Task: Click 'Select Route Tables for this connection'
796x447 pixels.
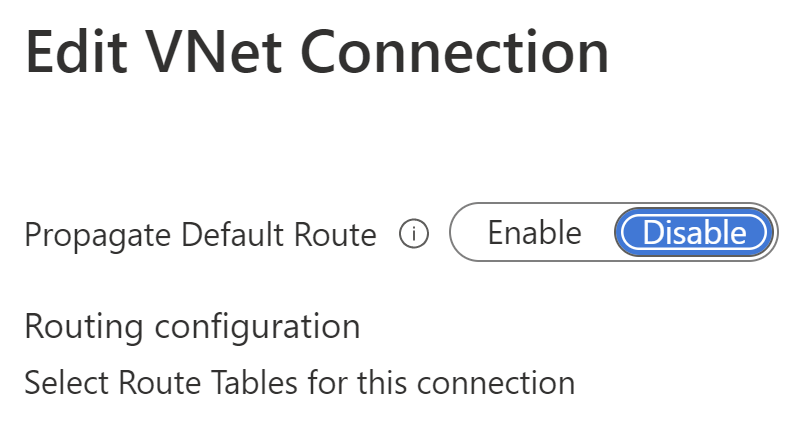Action: [299, 383]
